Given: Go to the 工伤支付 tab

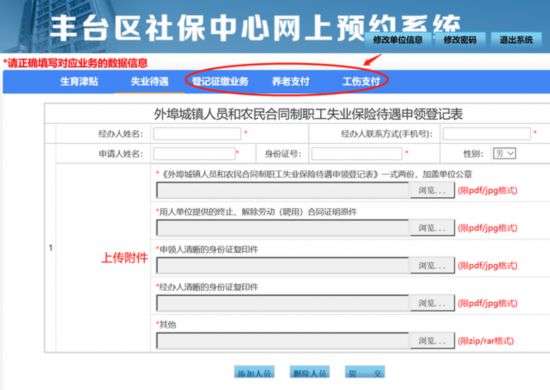Looking at the screenshot, I should point(361,81).
